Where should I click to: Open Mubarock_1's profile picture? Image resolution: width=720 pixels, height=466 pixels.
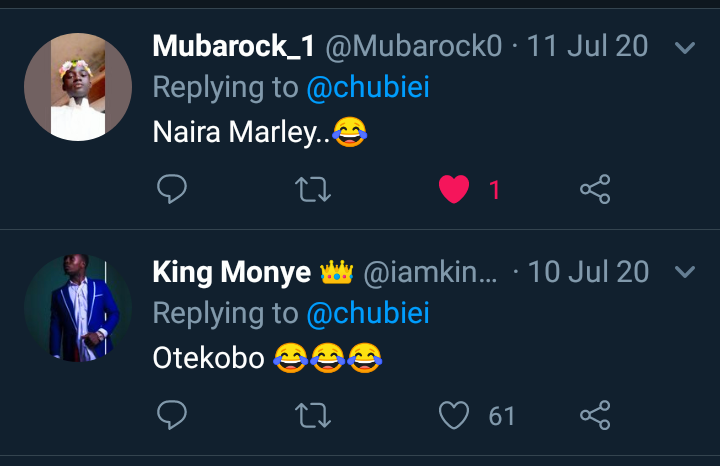(78, 87)
